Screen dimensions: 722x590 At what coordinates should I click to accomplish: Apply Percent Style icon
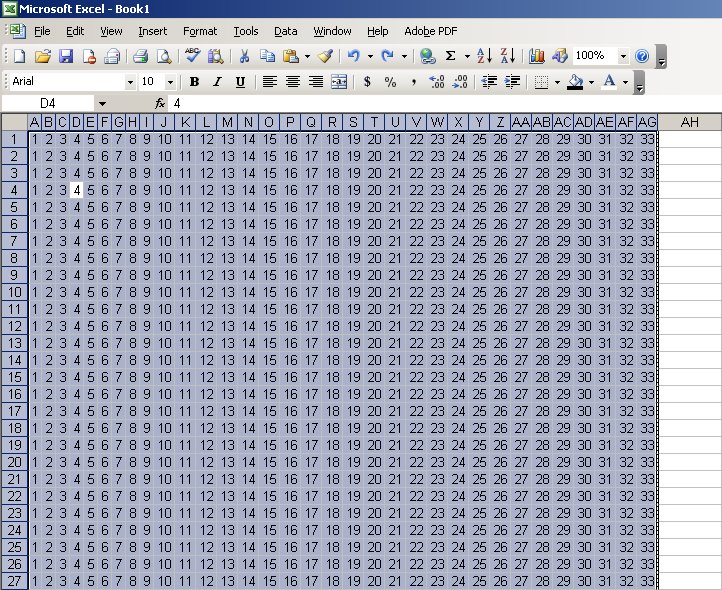[390, 82]
